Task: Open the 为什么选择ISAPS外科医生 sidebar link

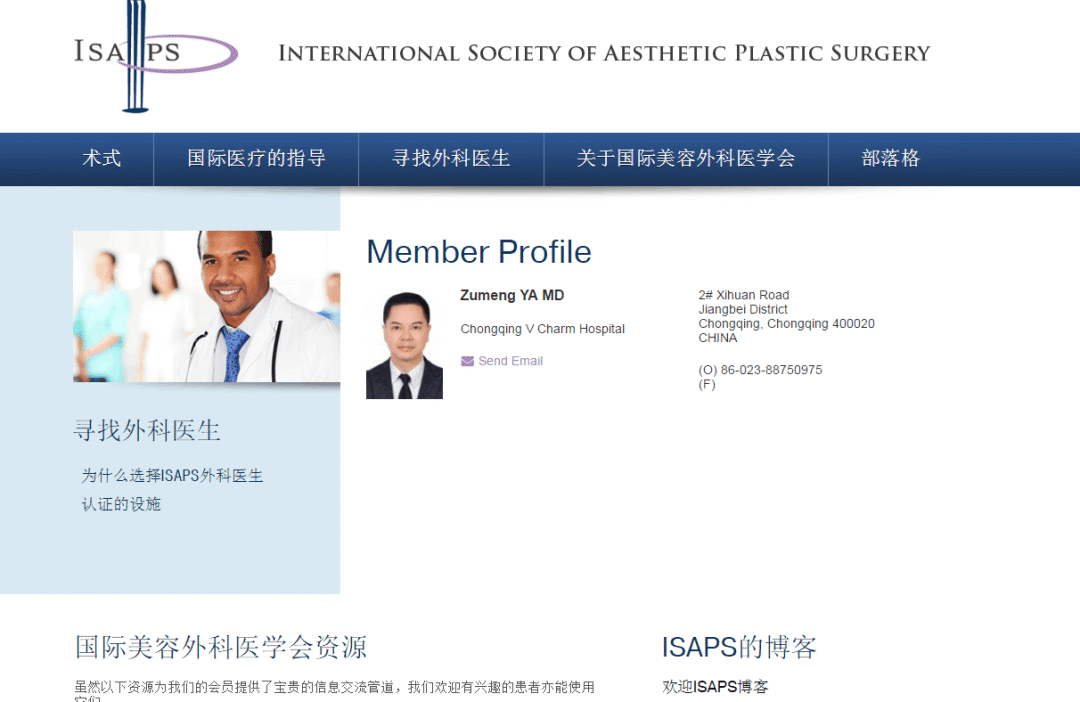Action: tap(172, 476)
